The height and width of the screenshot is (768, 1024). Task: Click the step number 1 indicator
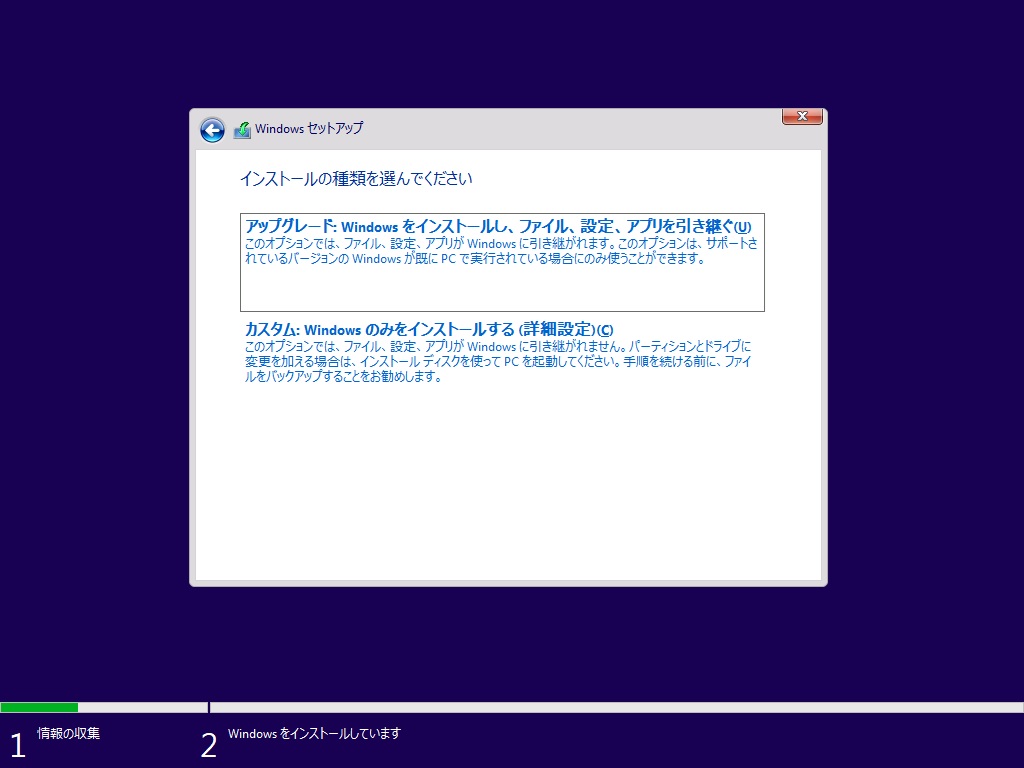click(16, 745)
